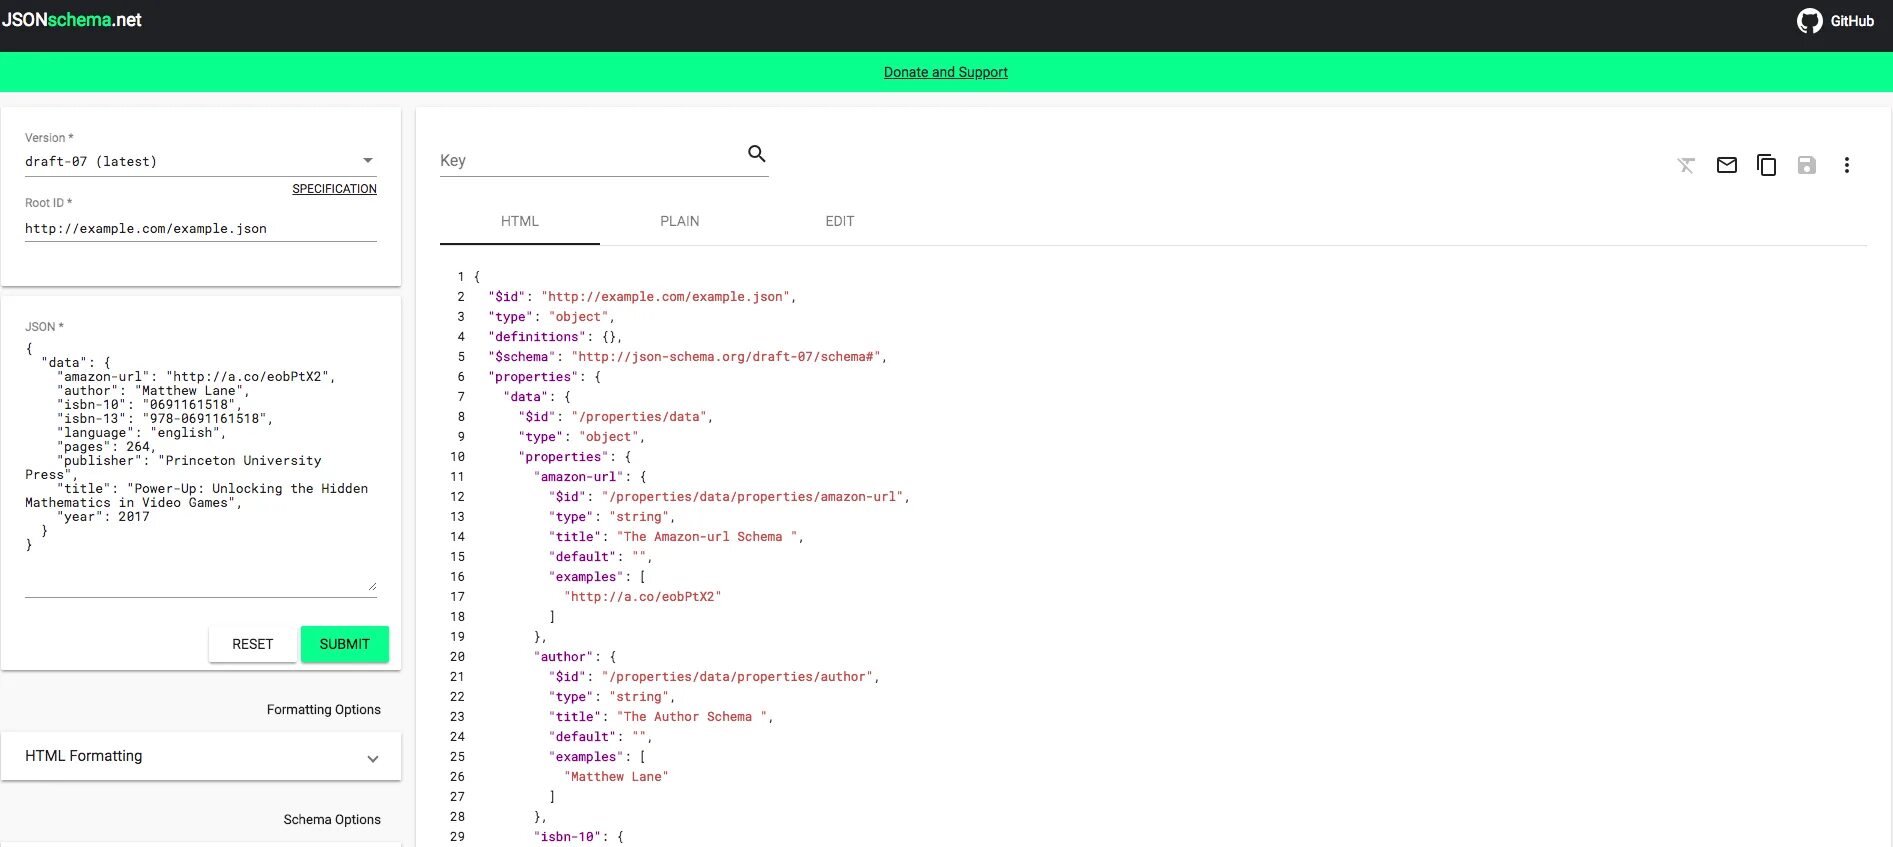Click the "http://a.co/eobPtX2" example value

click(642, 597)
